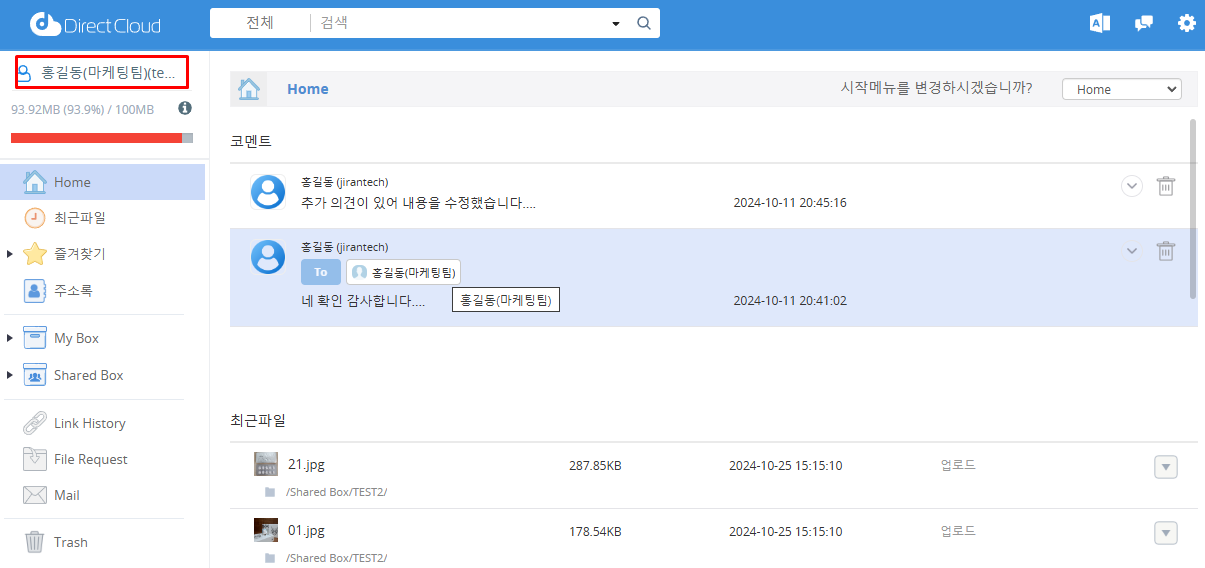Click the home icon in breadcrumb bar
The width and height of the screenshot is (1205, 568).
(249, 89)
